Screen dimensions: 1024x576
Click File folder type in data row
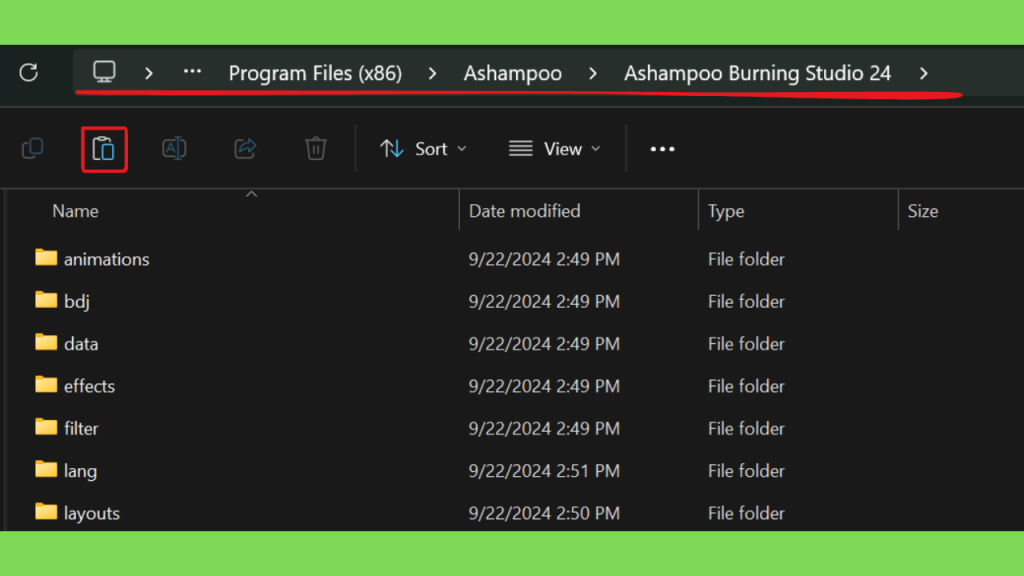tap(746, 344)
